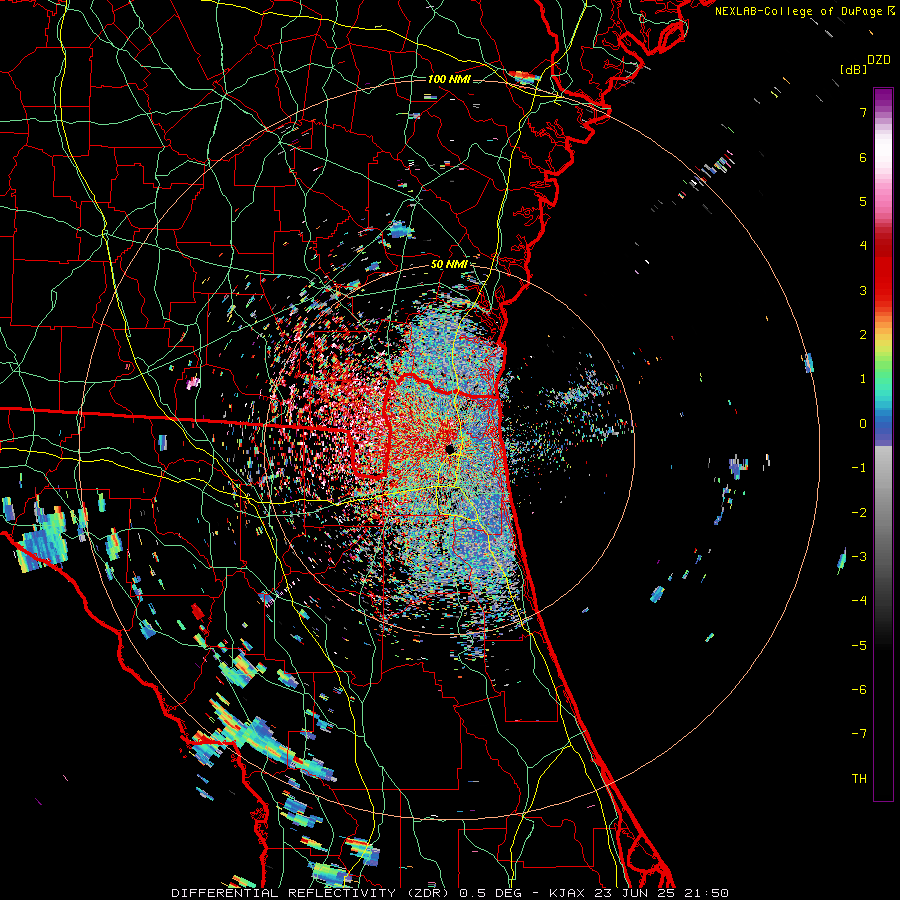This screenshot has height=900, width=900.
Task: Click the -4 tick label on the scale
Action: [x=859, y=601]
